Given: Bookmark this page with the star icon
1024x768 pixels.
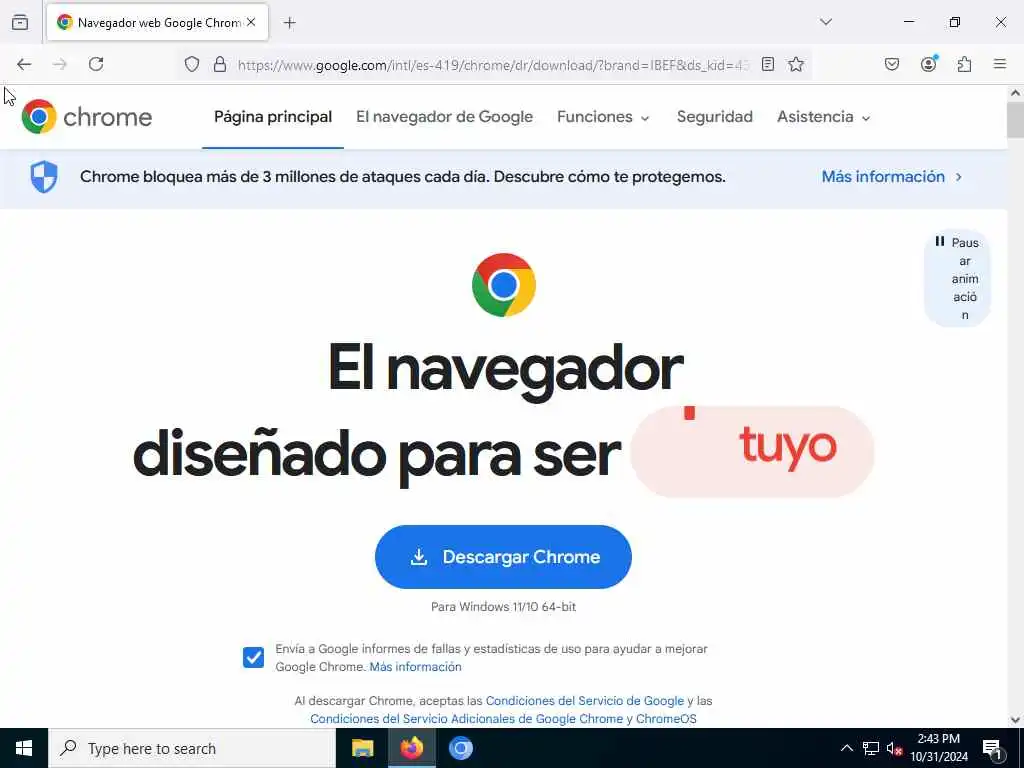Looking at the screenshot, I should pos(795,64).
